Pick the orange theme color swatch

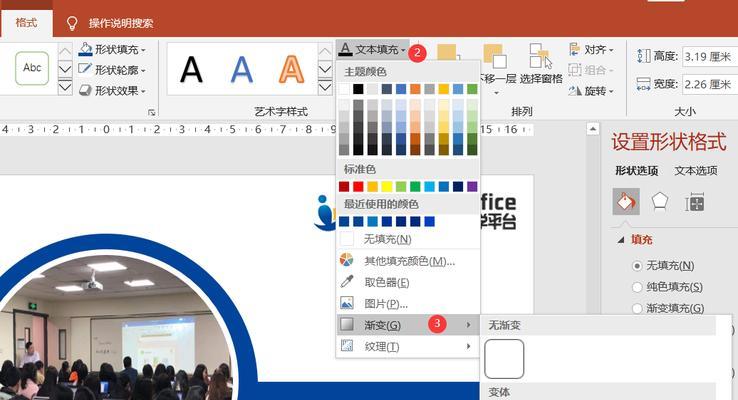click(415, 89)
